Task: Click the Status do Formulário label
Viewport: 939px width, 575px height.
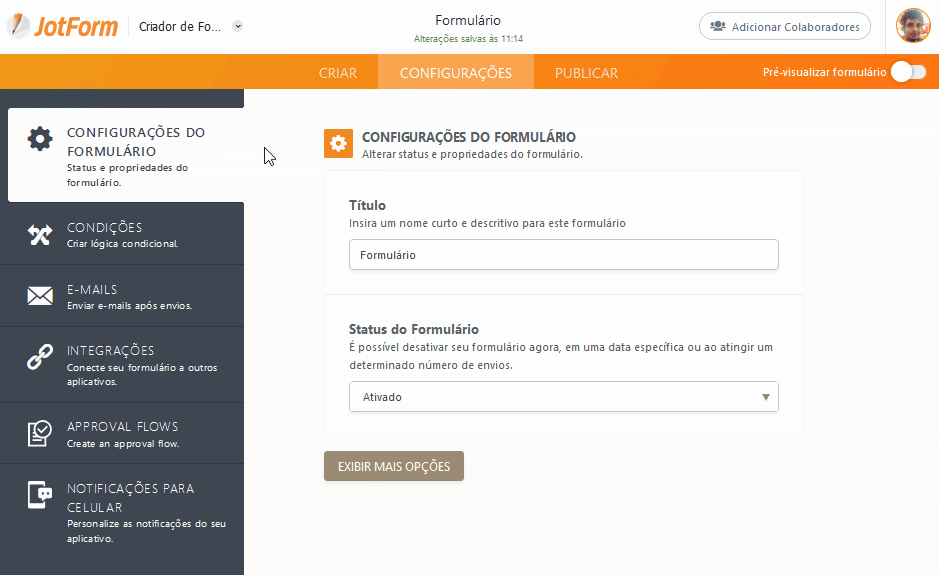Action: pyautogui.click(x=414, y=329)
